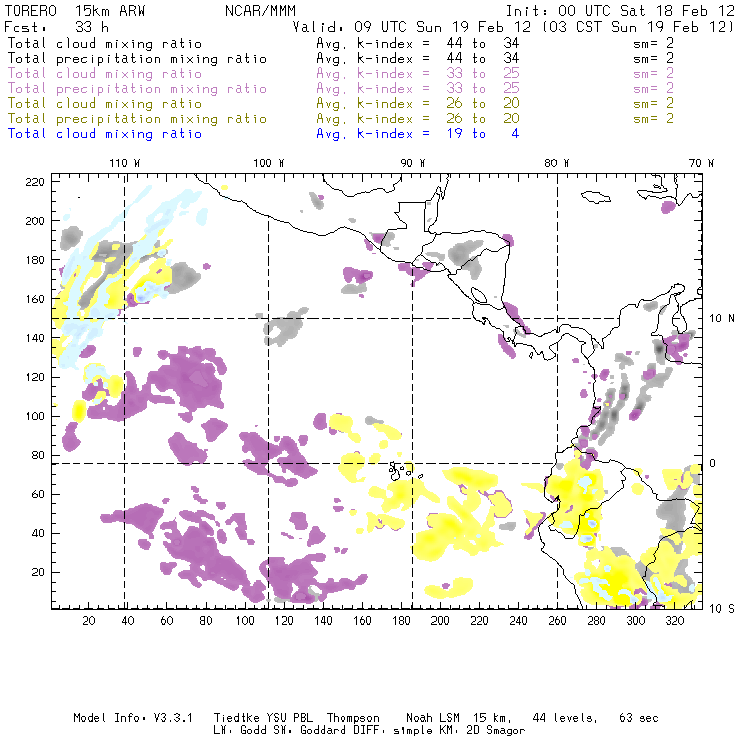Select the '63 sec' timestep text
Screen dimensions: 740x740
coord(639,718)
